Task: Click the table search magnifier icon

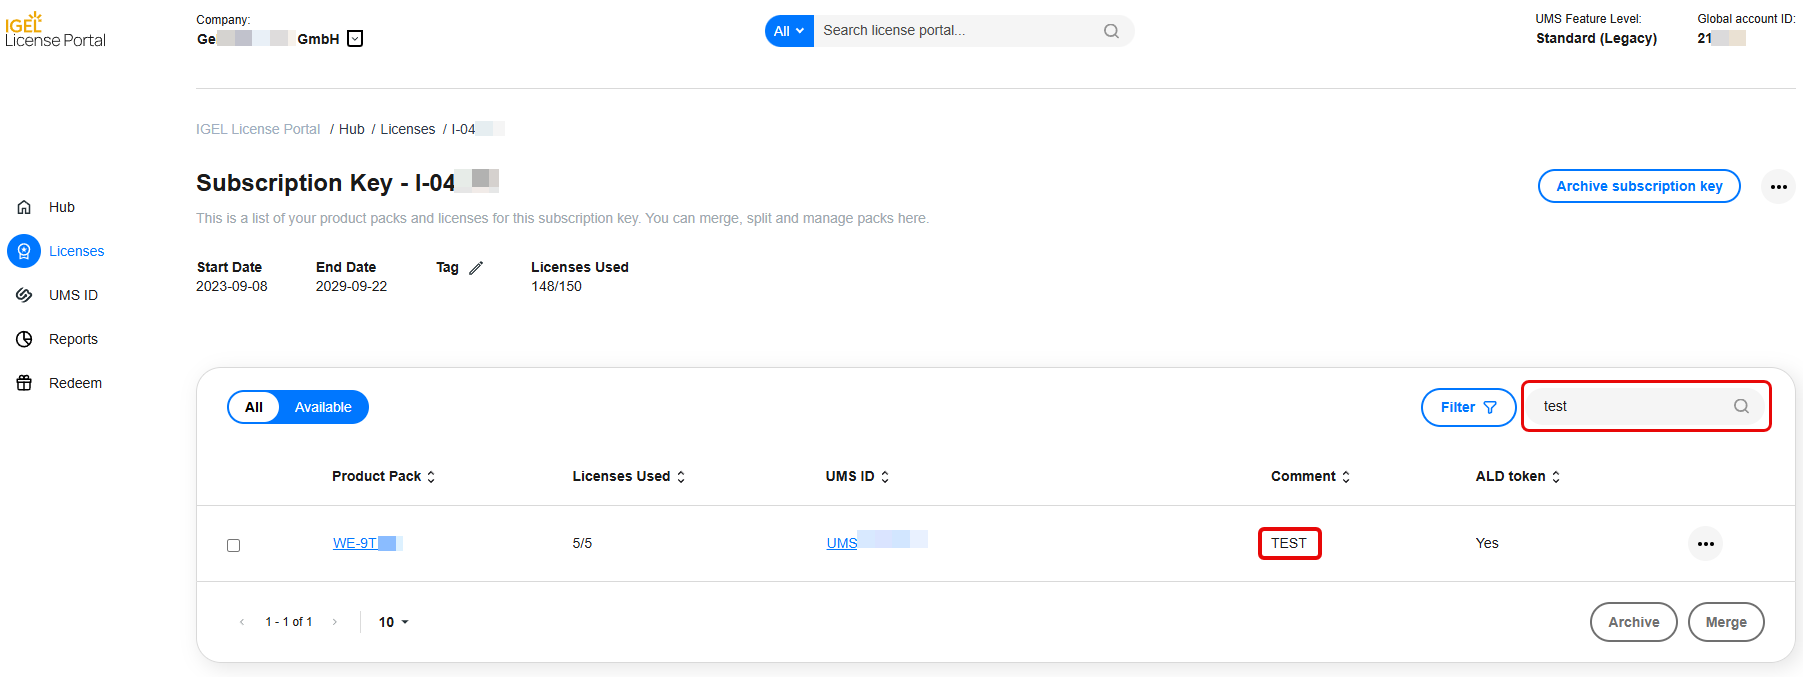Action: click(x=1741, y=406)
